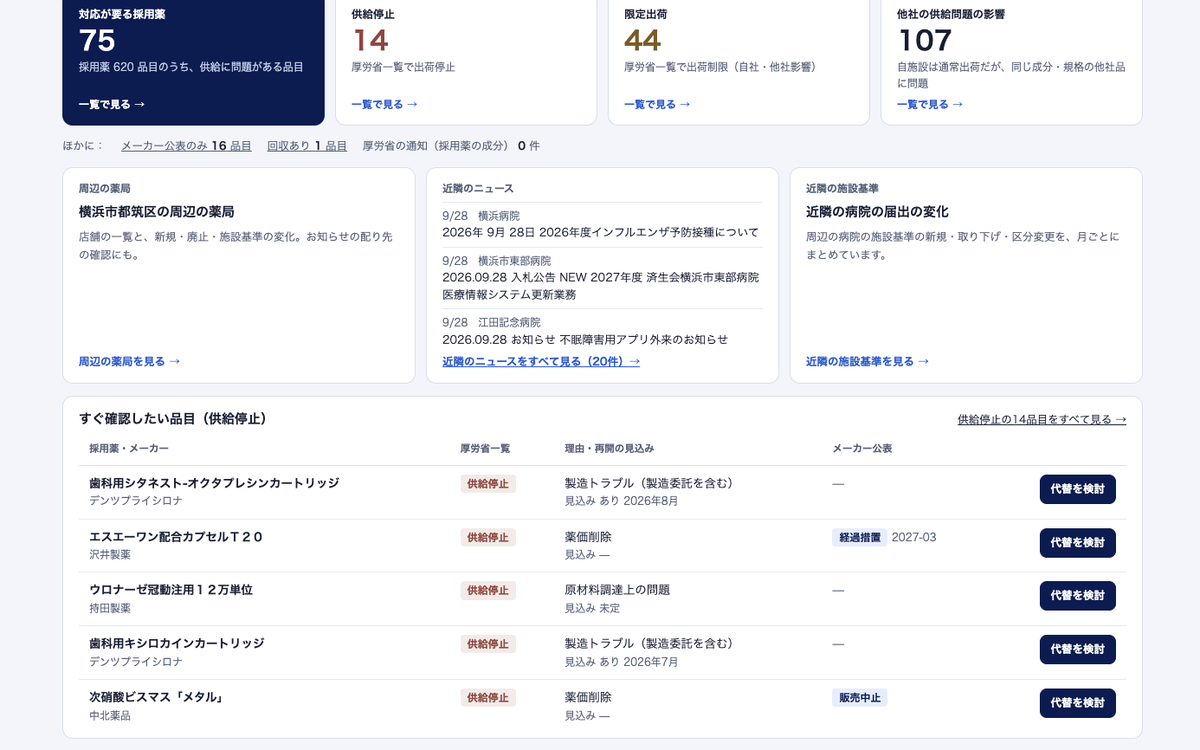Click 見込み あり 2026年7月 text
Viewport: 1200px width, 750px height.
click(x=621, y=661)
